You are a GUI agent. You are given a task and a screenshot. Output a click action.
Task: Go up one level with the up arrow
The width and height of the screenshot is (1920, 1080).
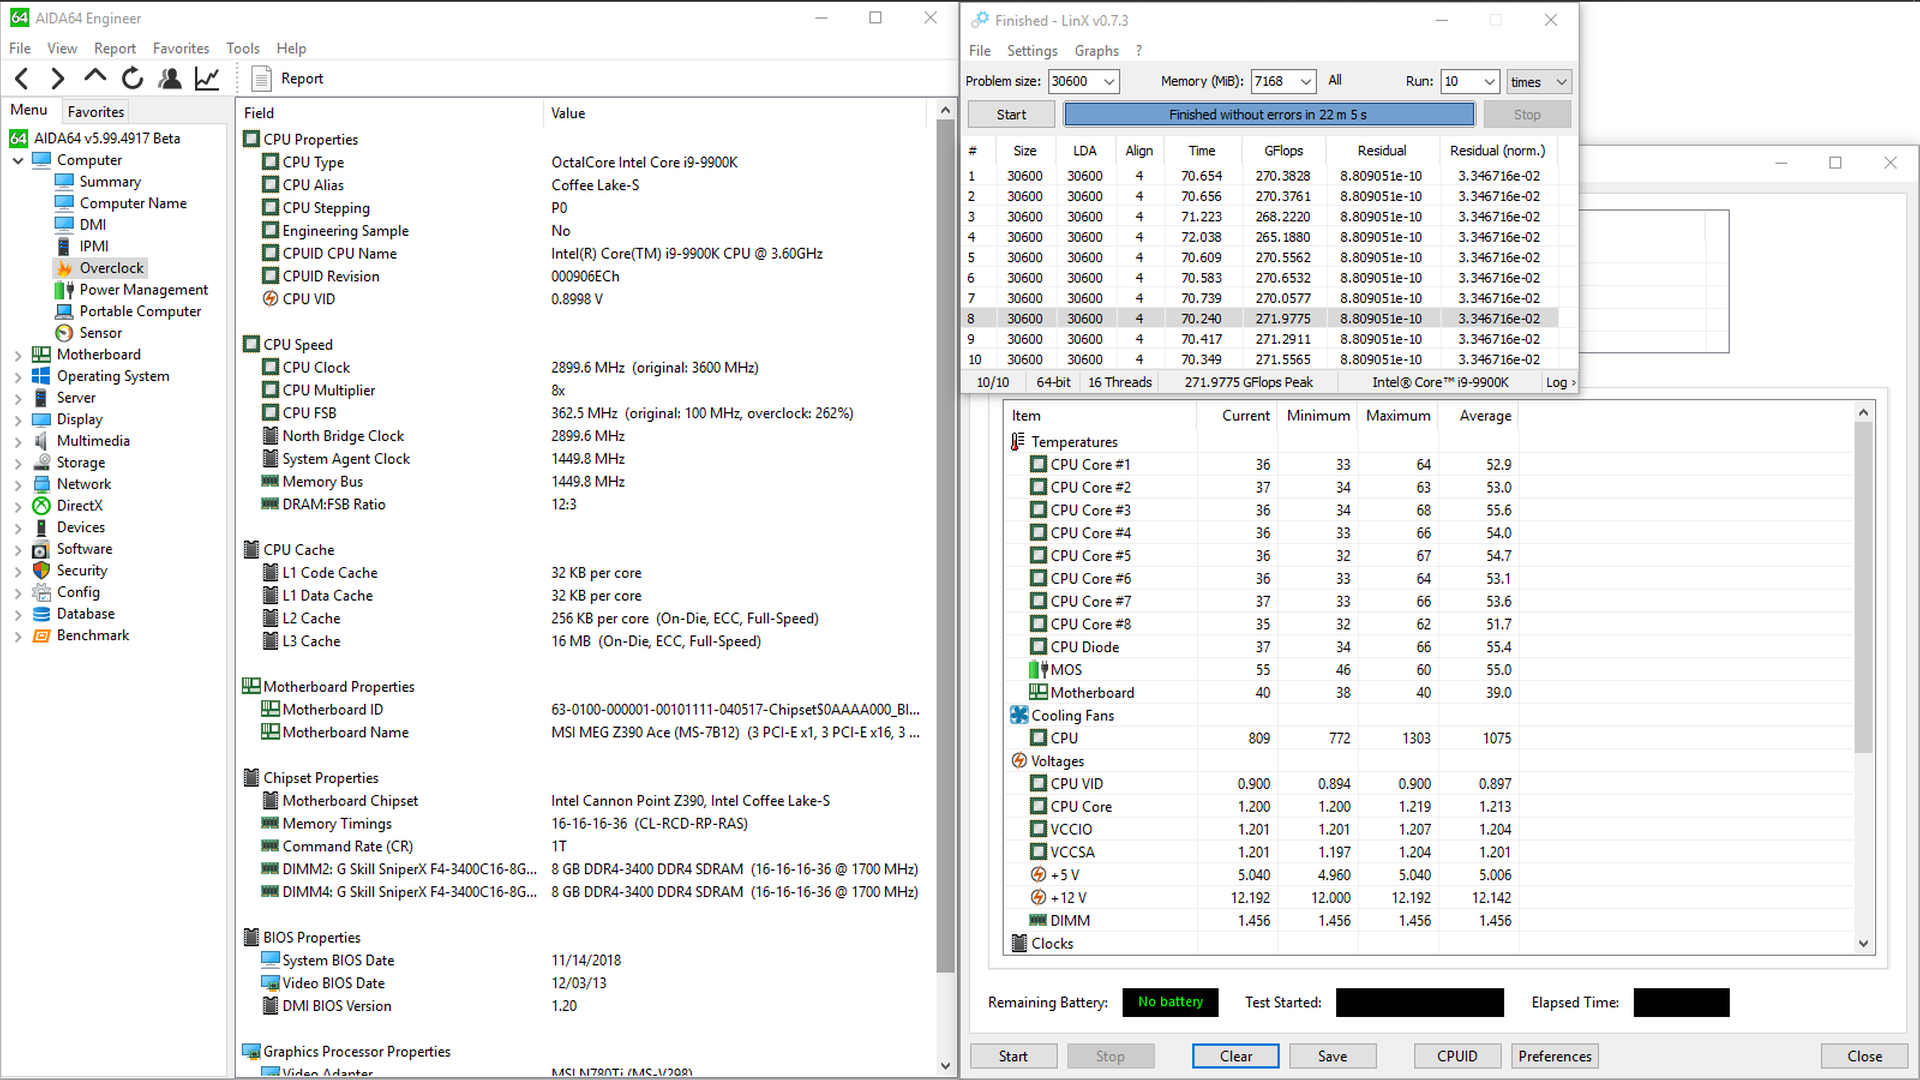pyautogui.click(x=95, y=77)
